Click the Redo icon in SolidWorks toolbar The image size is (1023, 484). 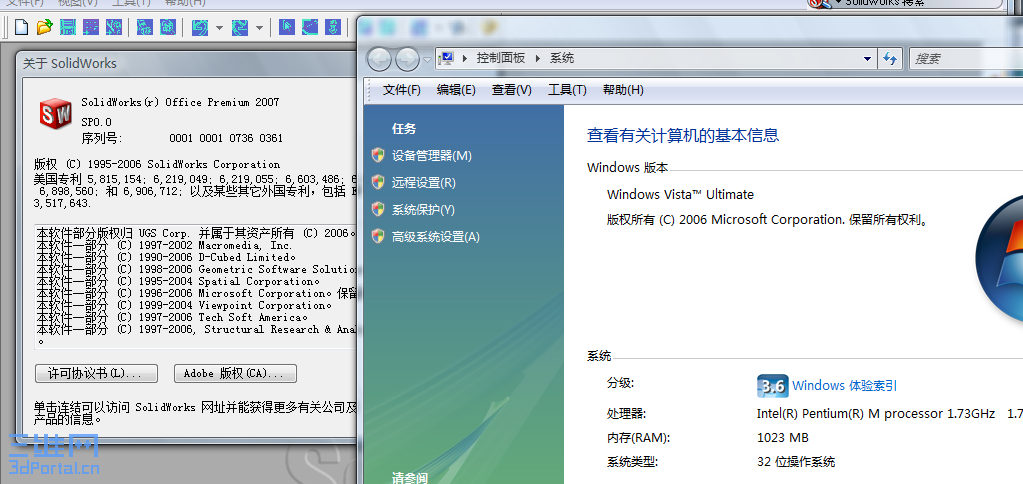tap(239, 27)
